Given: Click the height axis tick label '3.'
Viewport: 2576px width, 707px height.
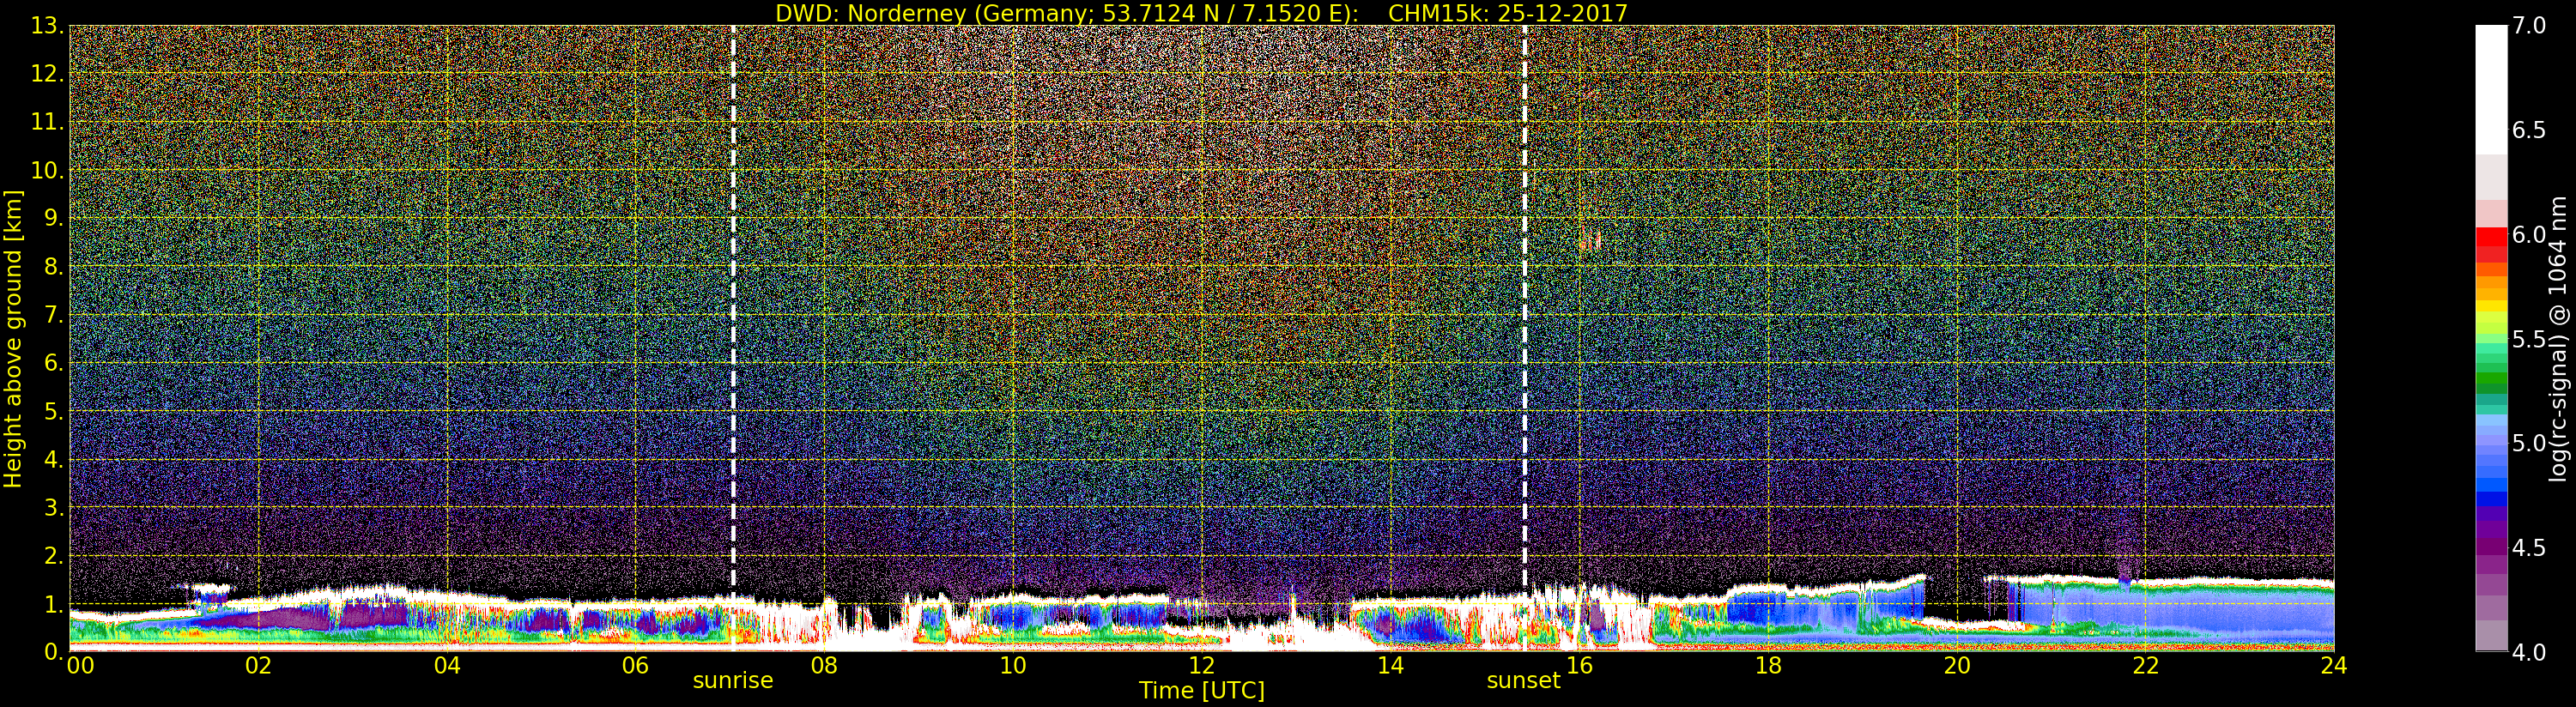Looking at the screenshot, I should point(54,507).
